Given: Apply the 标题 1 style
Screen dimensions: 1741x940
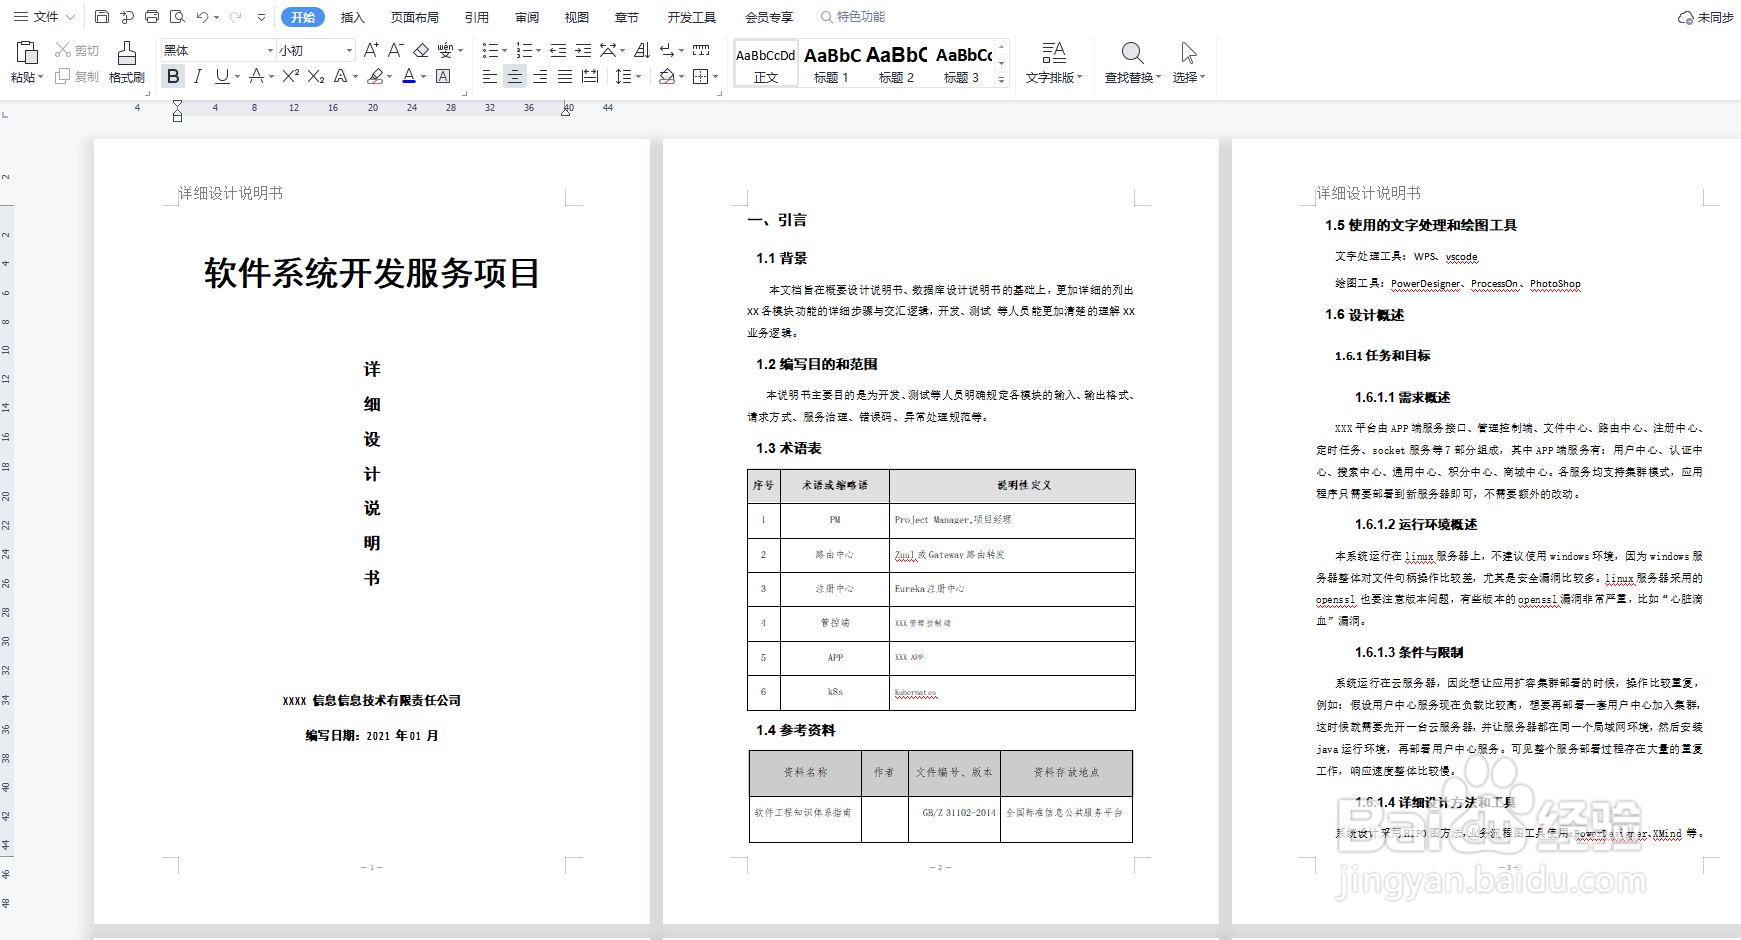Looking at the screenshot, I should (832, 64).
